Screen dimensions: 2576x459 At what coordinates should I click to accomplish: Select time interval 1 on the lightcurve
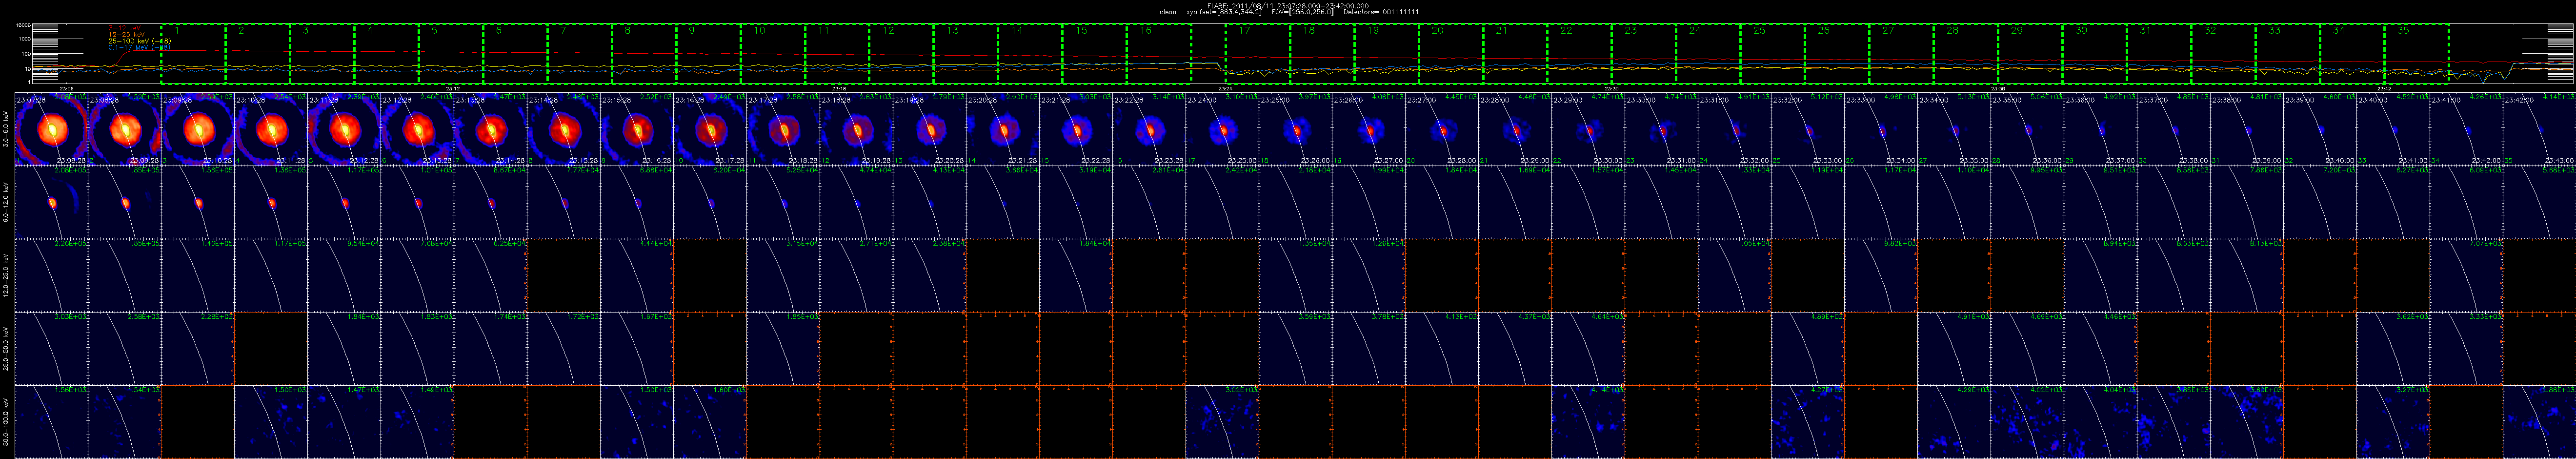(194, 54)
